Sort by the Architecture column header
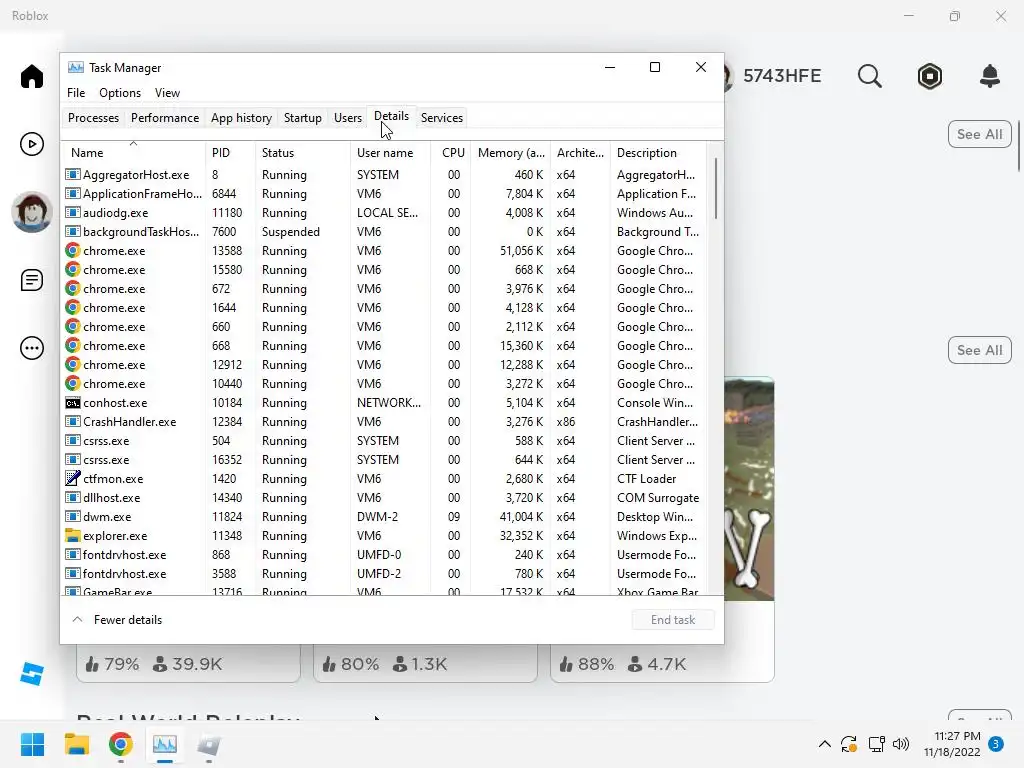This screenshot has height=768, width=1024. (x=580, y=153)
